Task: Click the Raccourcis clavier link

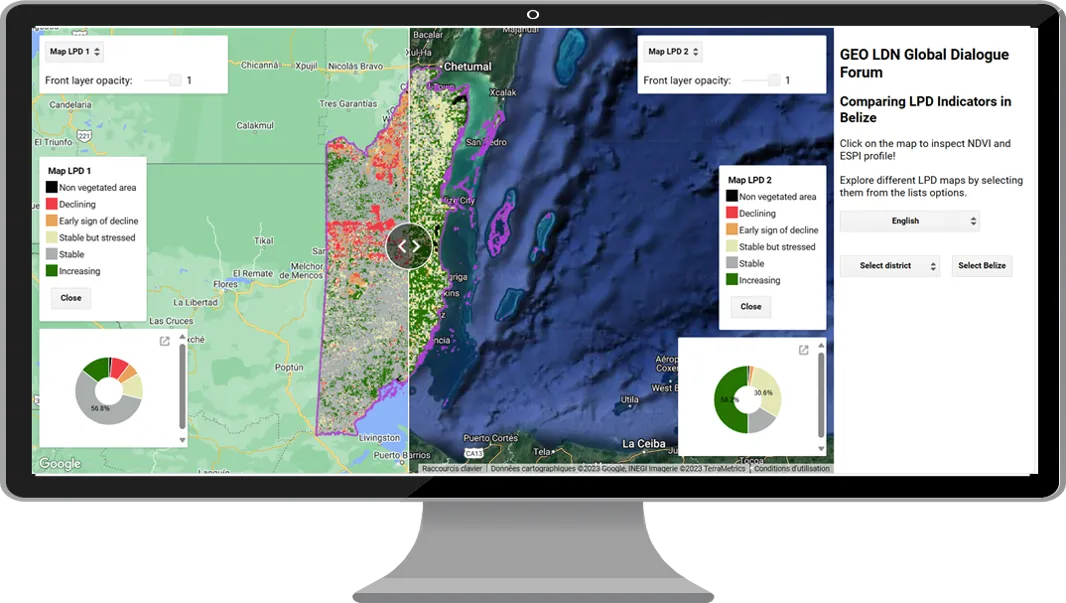Action: [x=452, y=468]
